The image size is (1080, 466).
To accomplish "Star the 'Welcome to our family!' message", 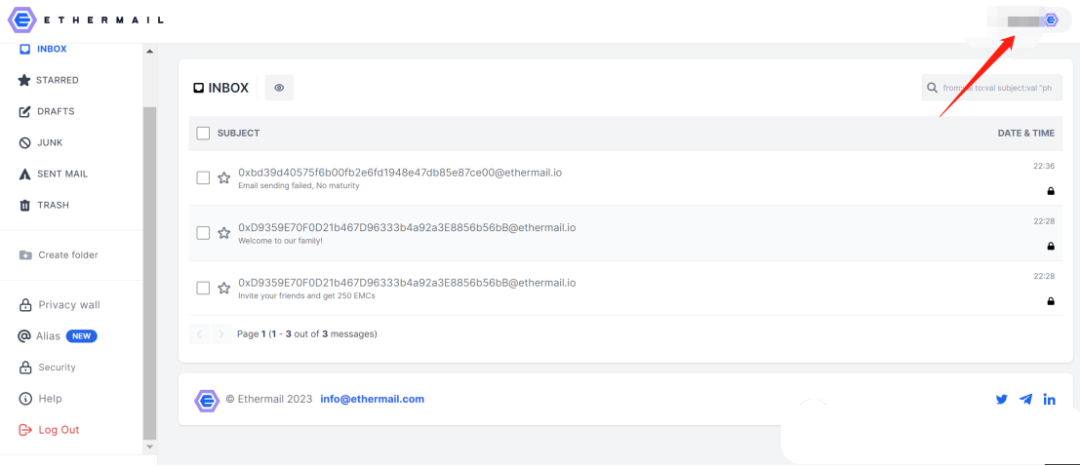I will click(223, 233).
